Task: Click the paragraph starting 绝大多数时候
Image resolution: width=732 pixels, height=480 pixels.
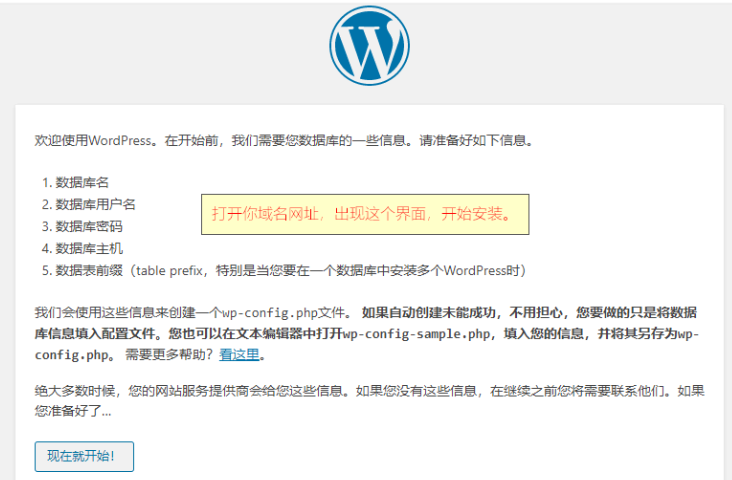Action: coord(369,401)
